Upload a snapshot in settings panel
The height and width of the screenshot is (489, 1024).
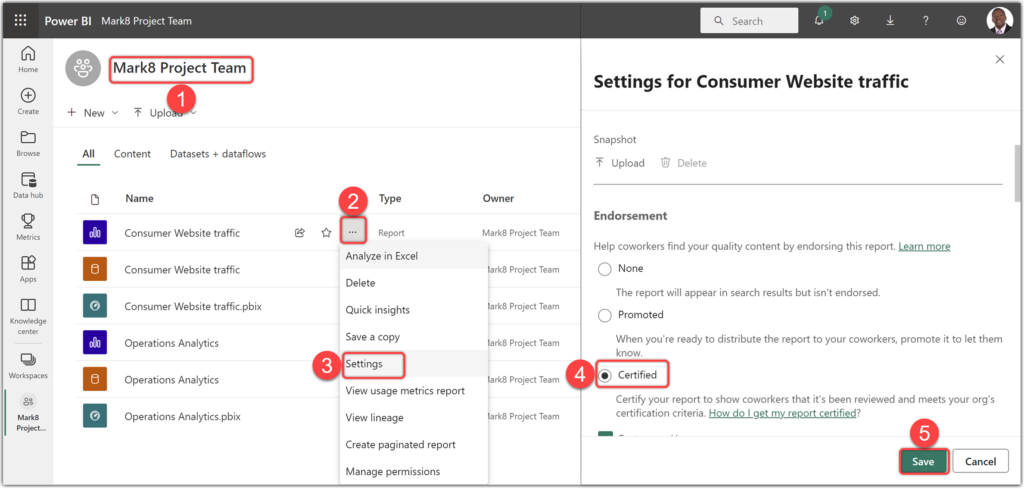[620, 163]
